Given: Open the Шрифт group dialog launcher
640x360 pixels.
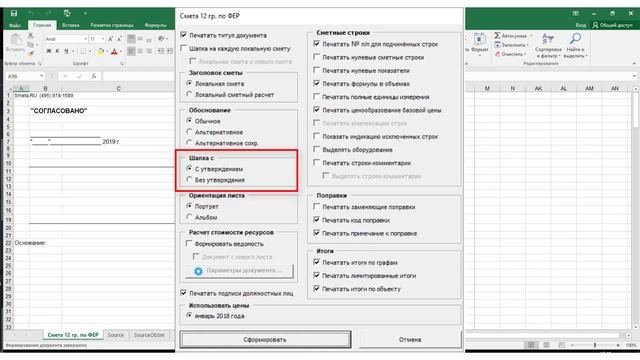Looking at the screenshot, I should pos(122,64).
